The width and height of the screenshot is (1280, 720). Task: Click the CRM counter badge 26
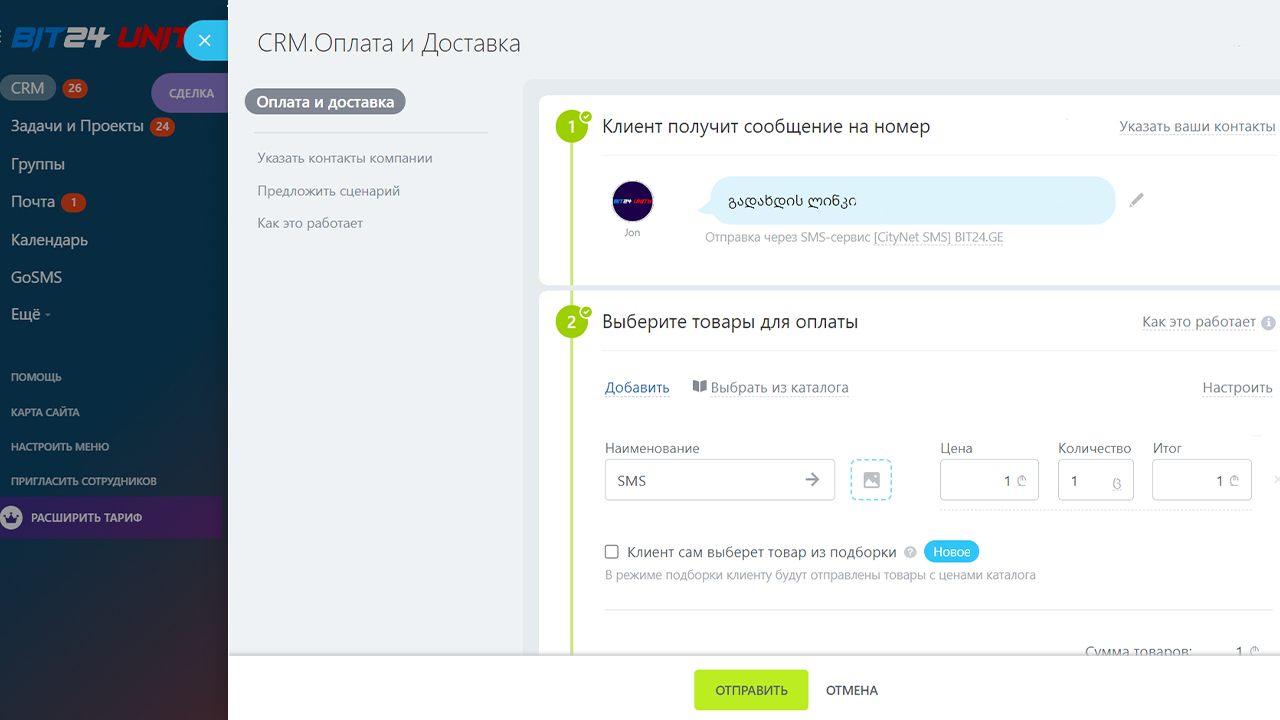74,88
